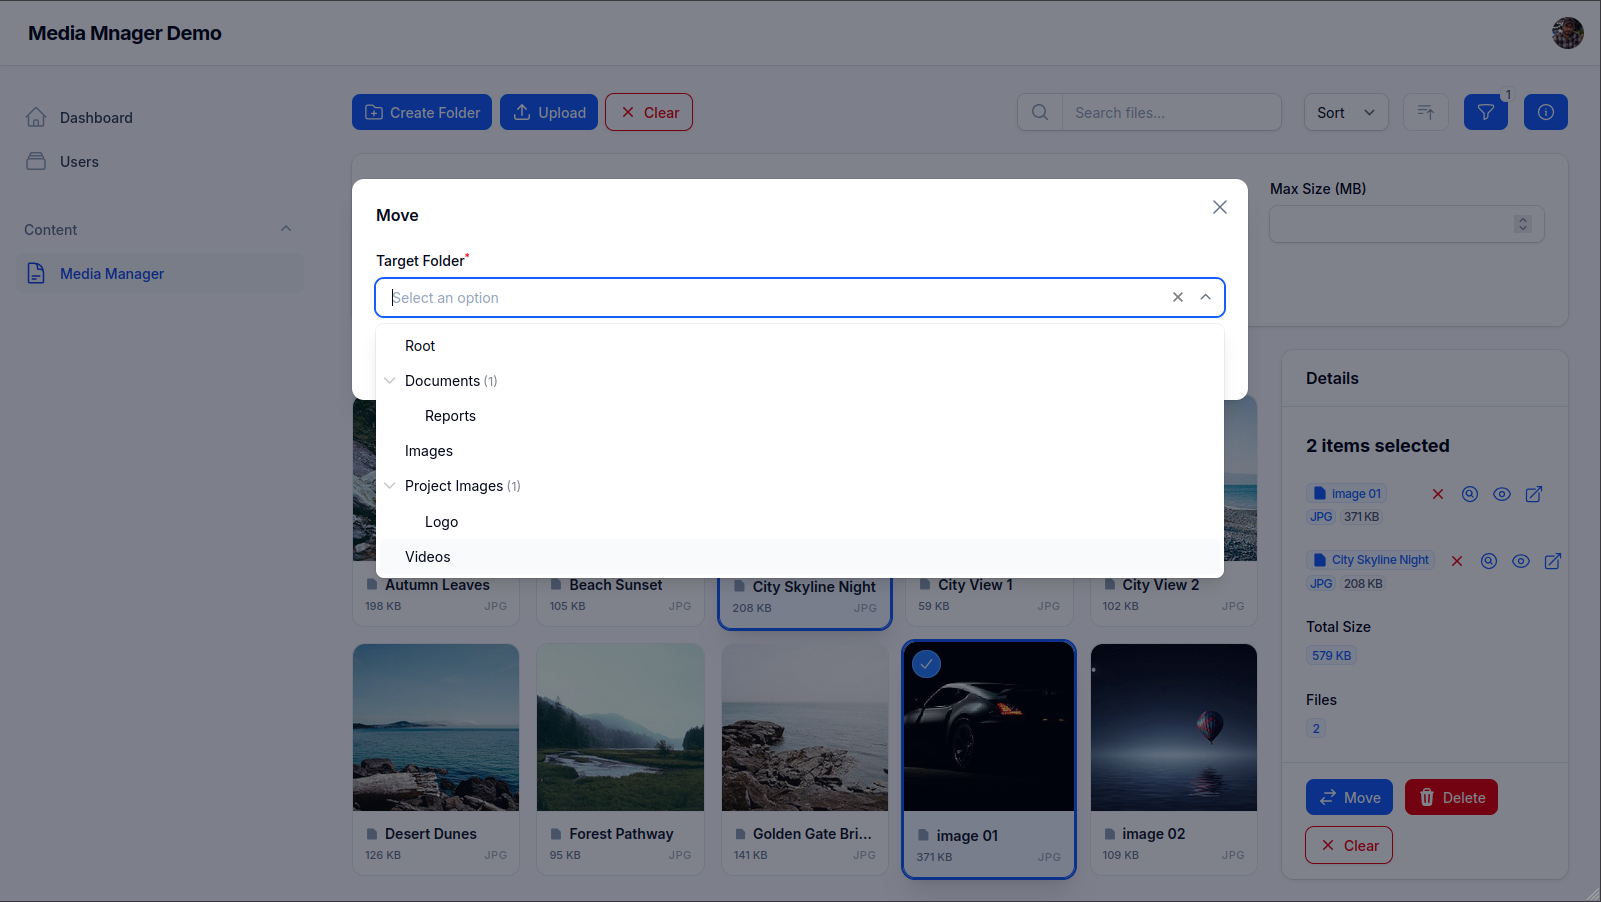Image resolution: width=1601 pixels, height=902 pixels.
Task: Click the filter funnel icon button
Action: tap(1485, 112)
